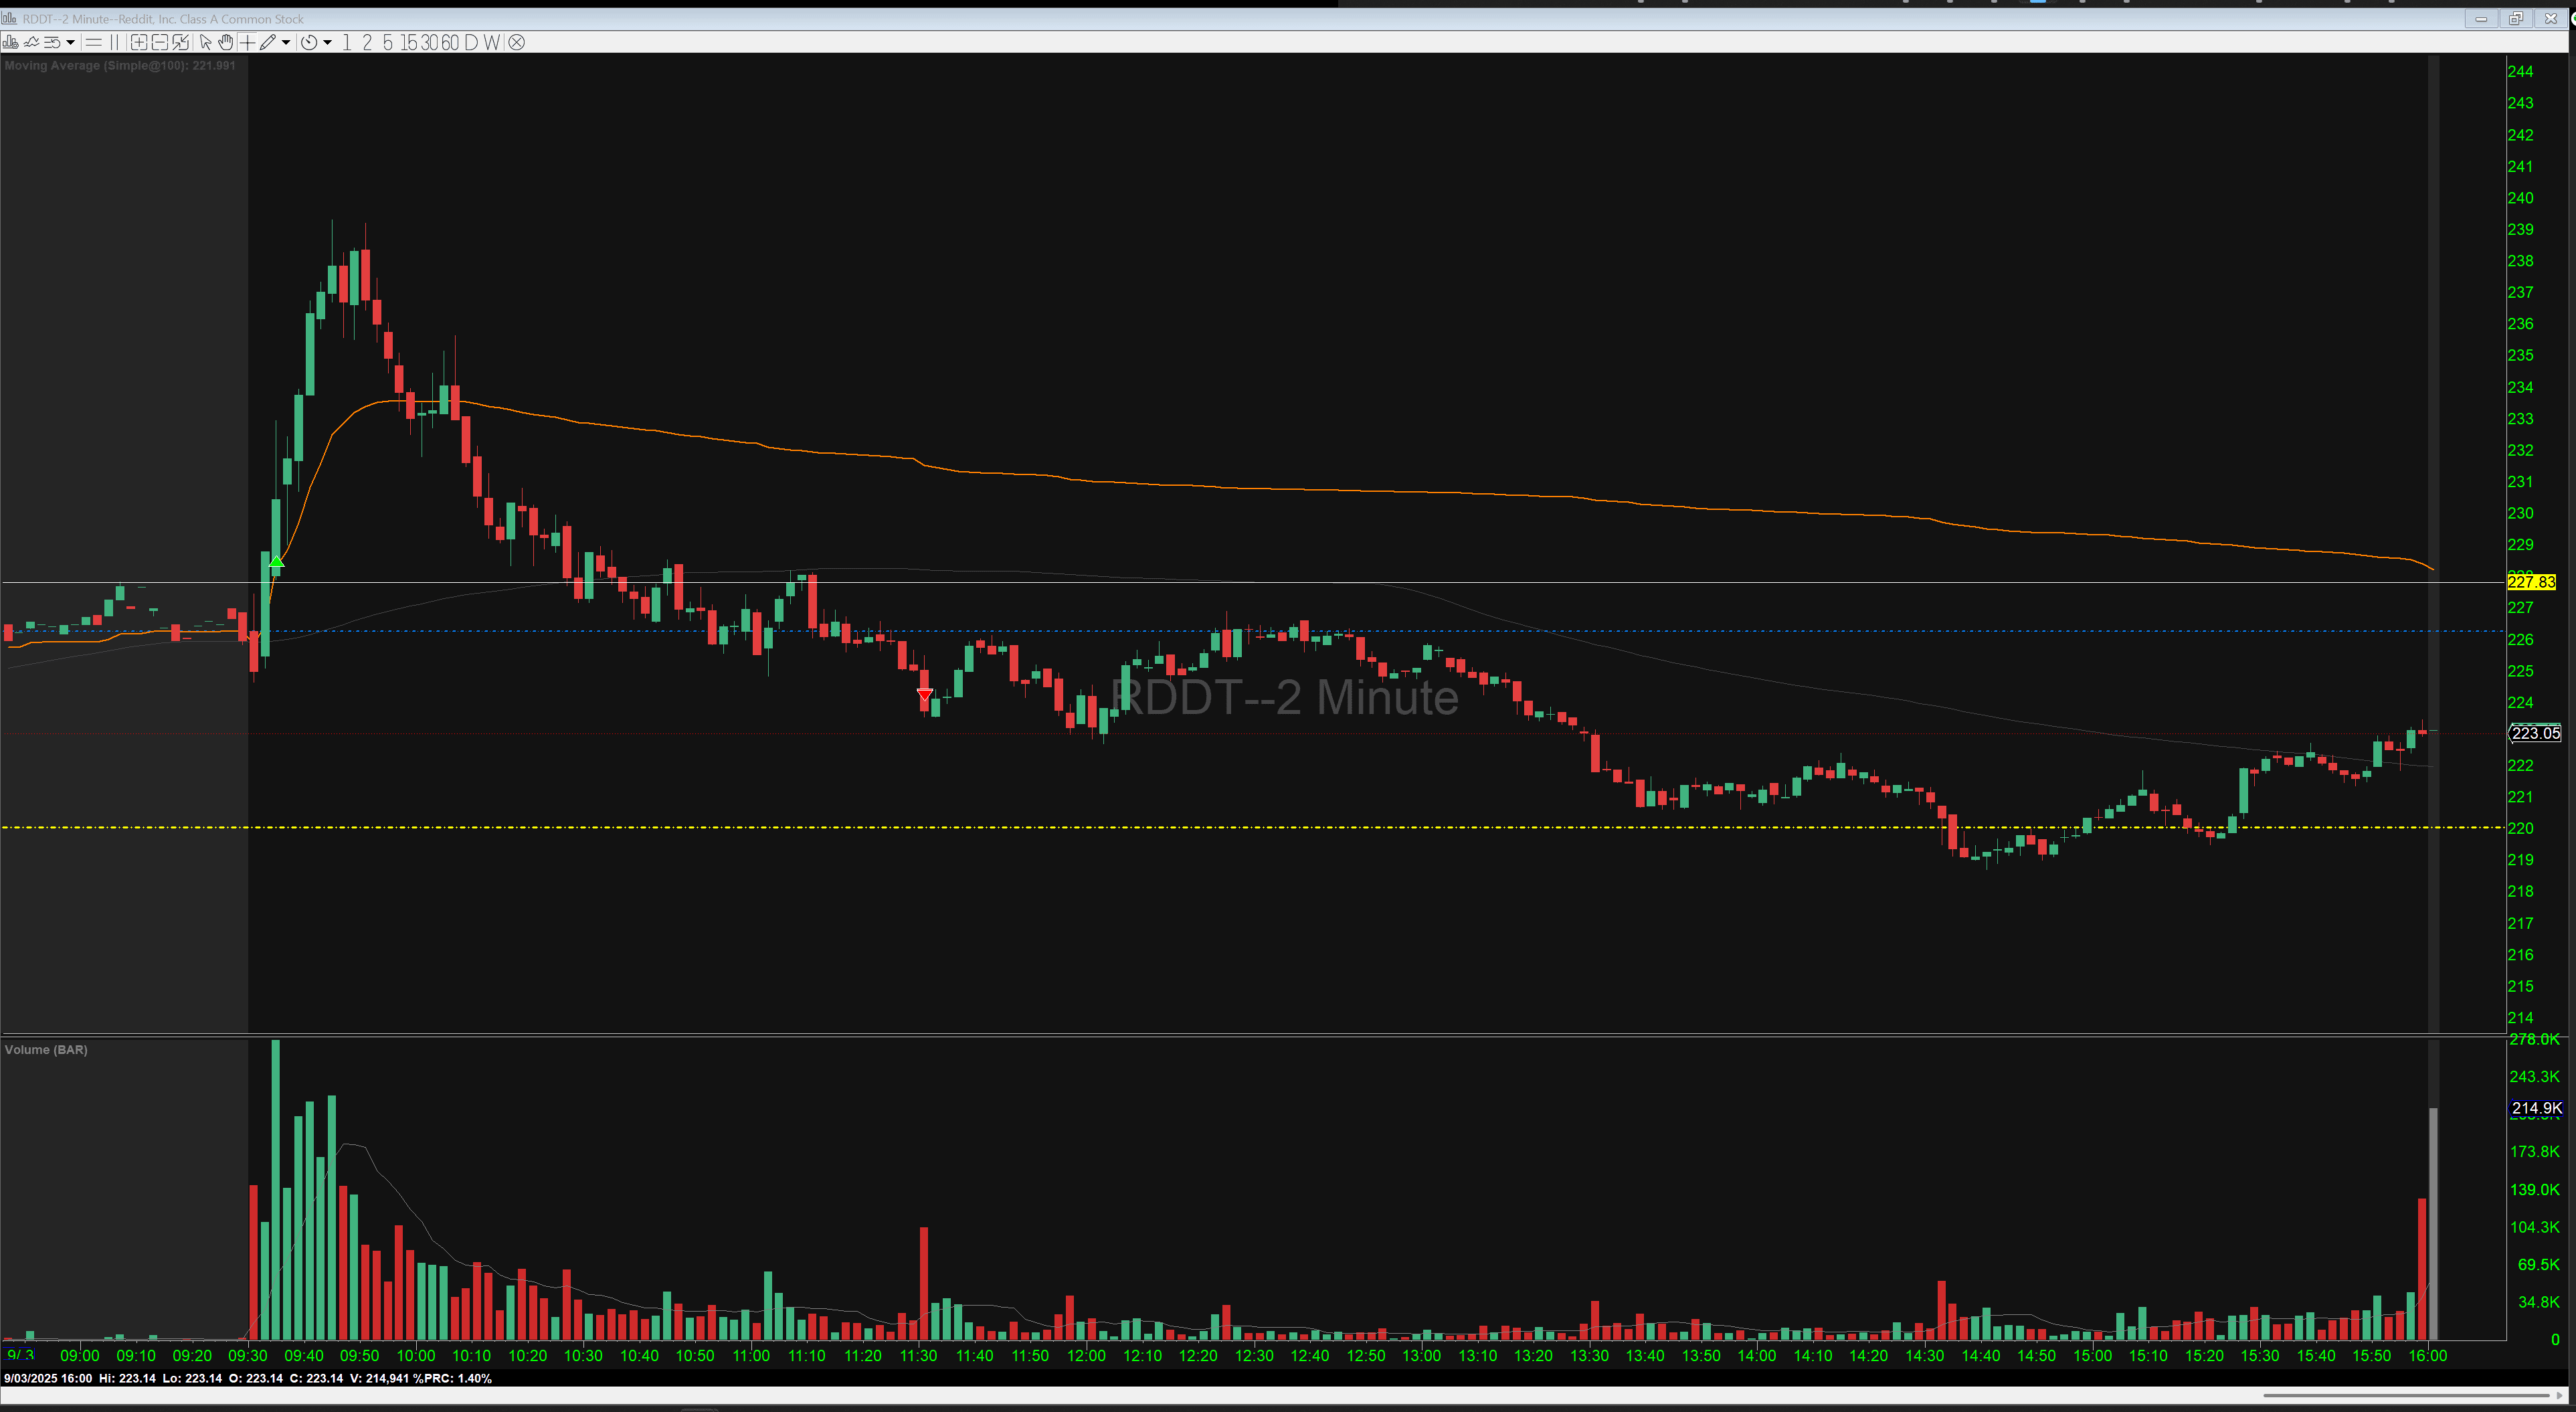Click the zoom out minus-box icon
This screenshot has height=1412, width=2576.
pos(160,43)
